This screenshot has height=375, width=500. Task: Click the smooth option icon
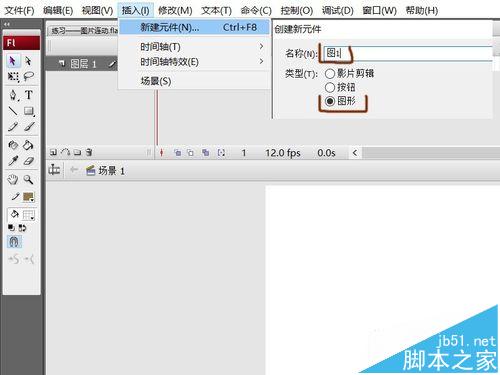pyautogui.click(x=14, y=259)
